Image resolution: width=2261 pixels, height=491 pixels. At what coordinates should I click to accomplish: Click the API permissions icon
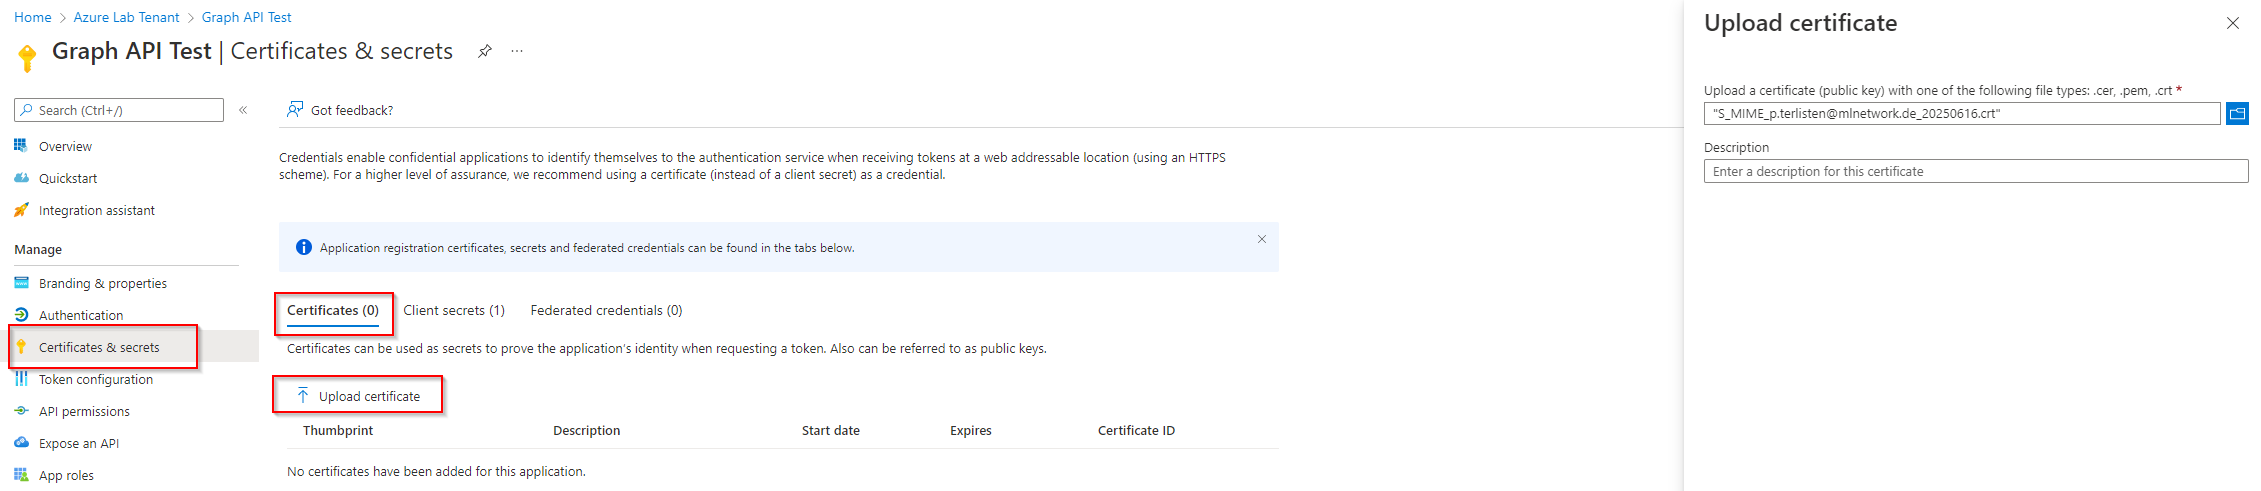point(21,411)
